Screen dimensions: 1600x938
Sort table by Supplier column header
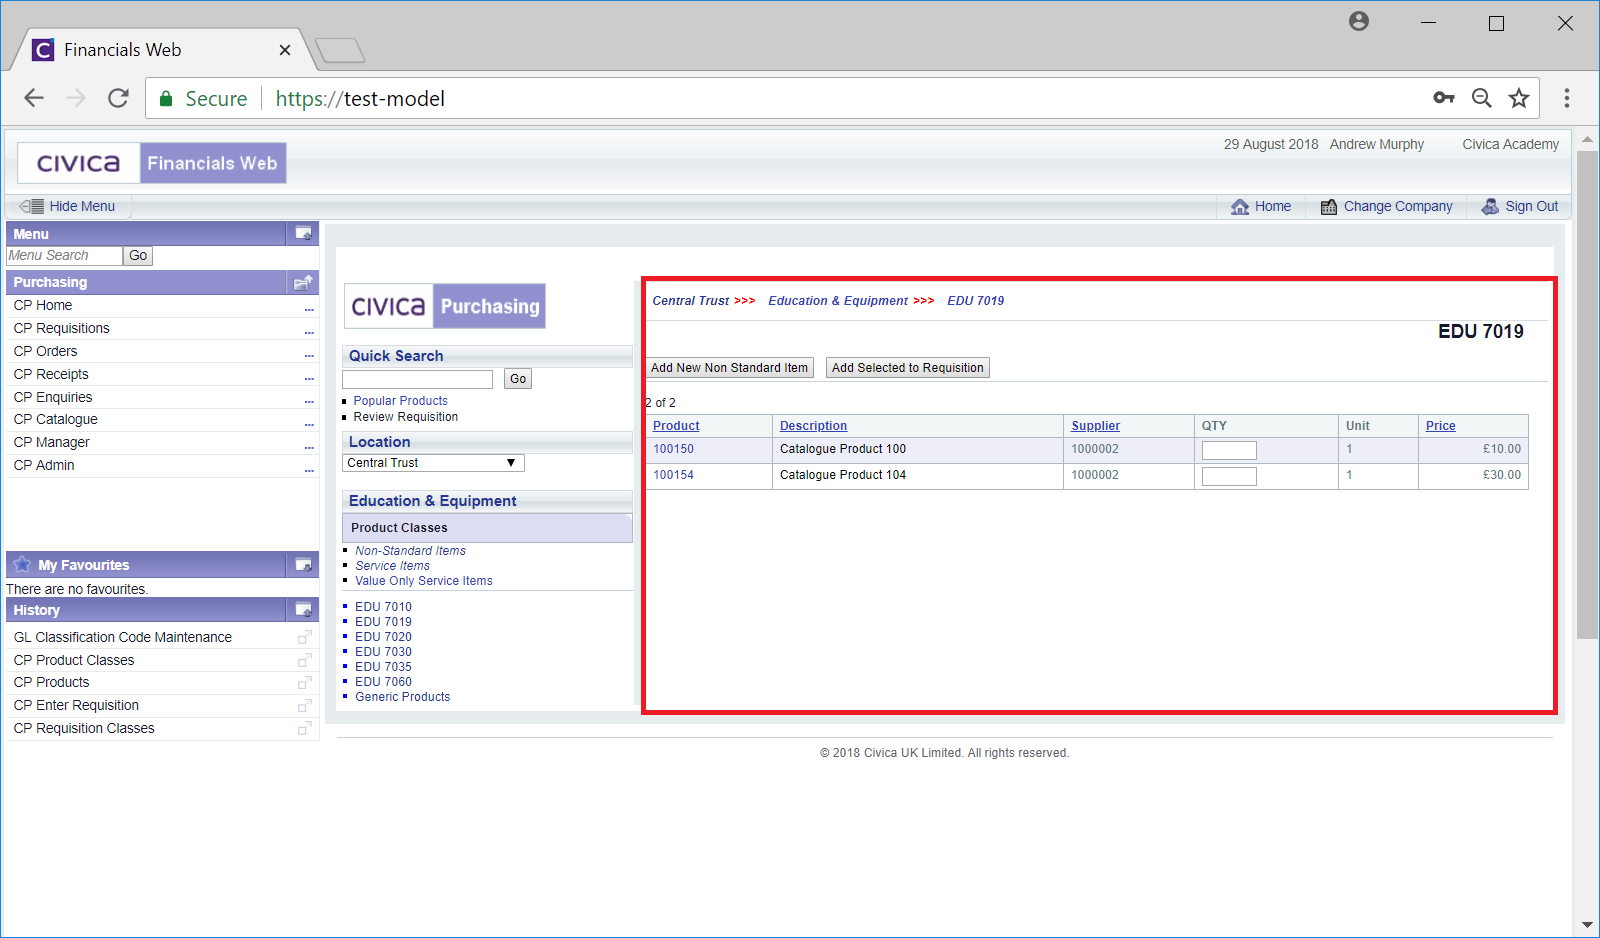tap(1095, 426)
